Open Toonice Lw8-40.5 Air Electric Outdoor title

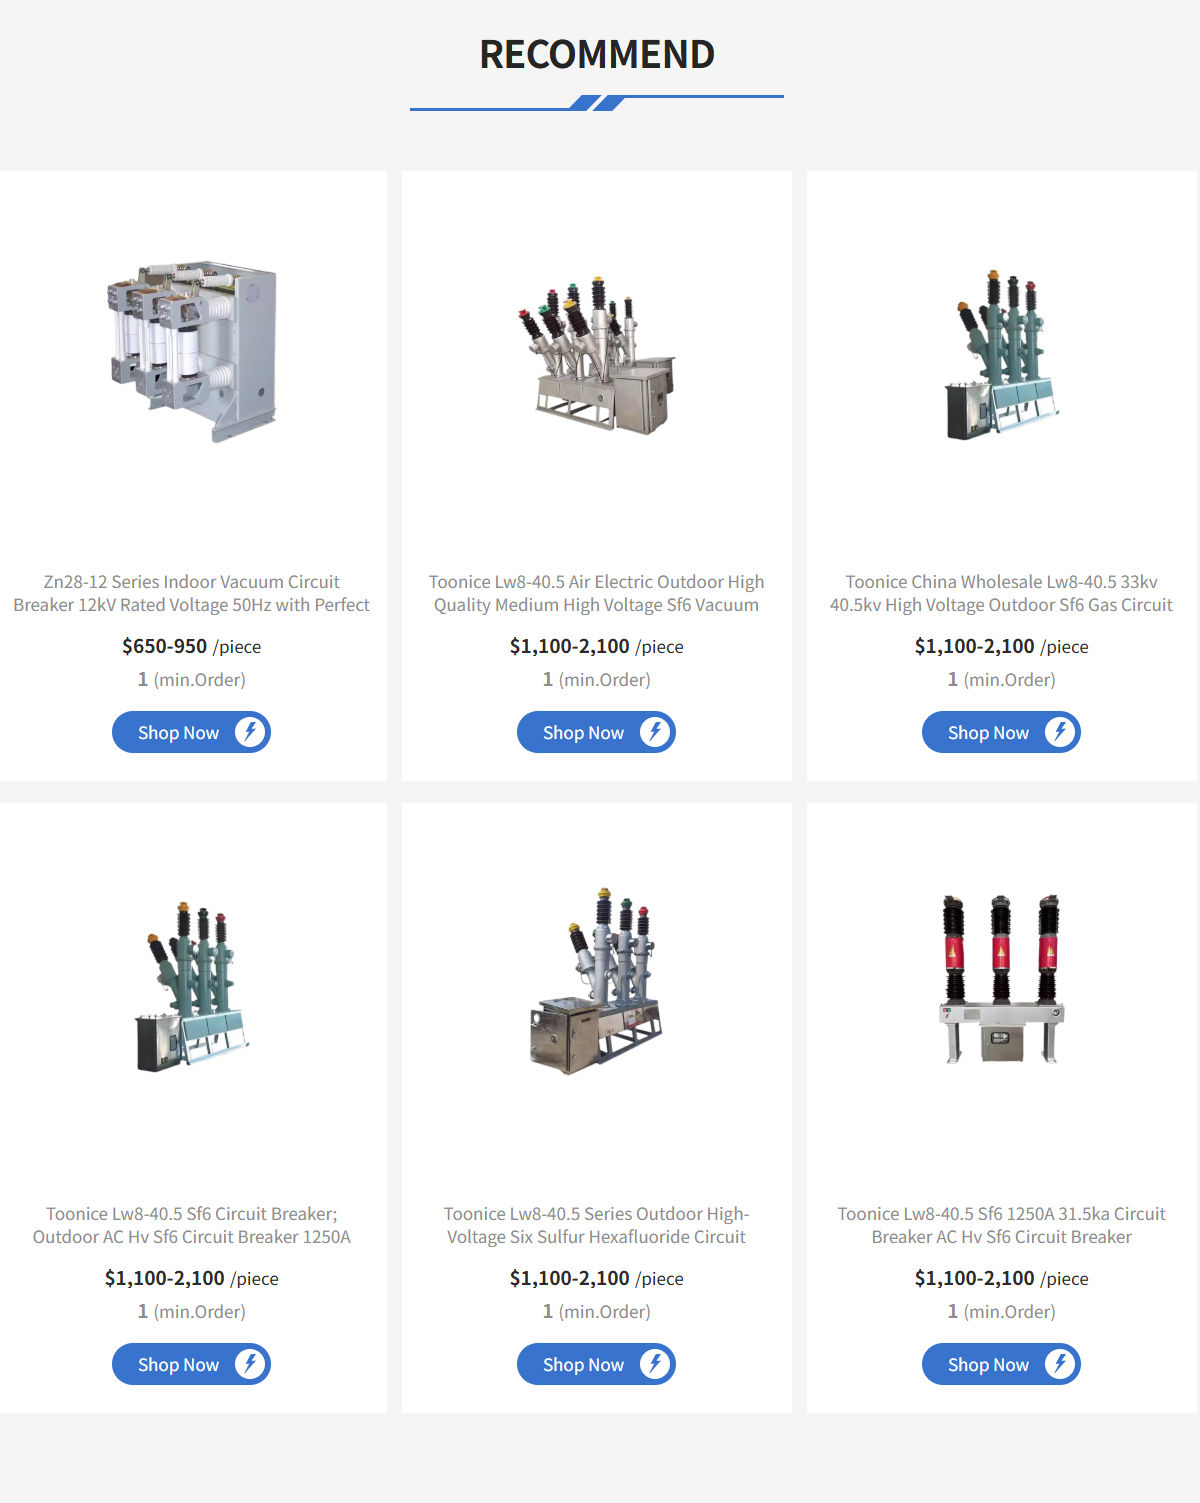[597, 593]
